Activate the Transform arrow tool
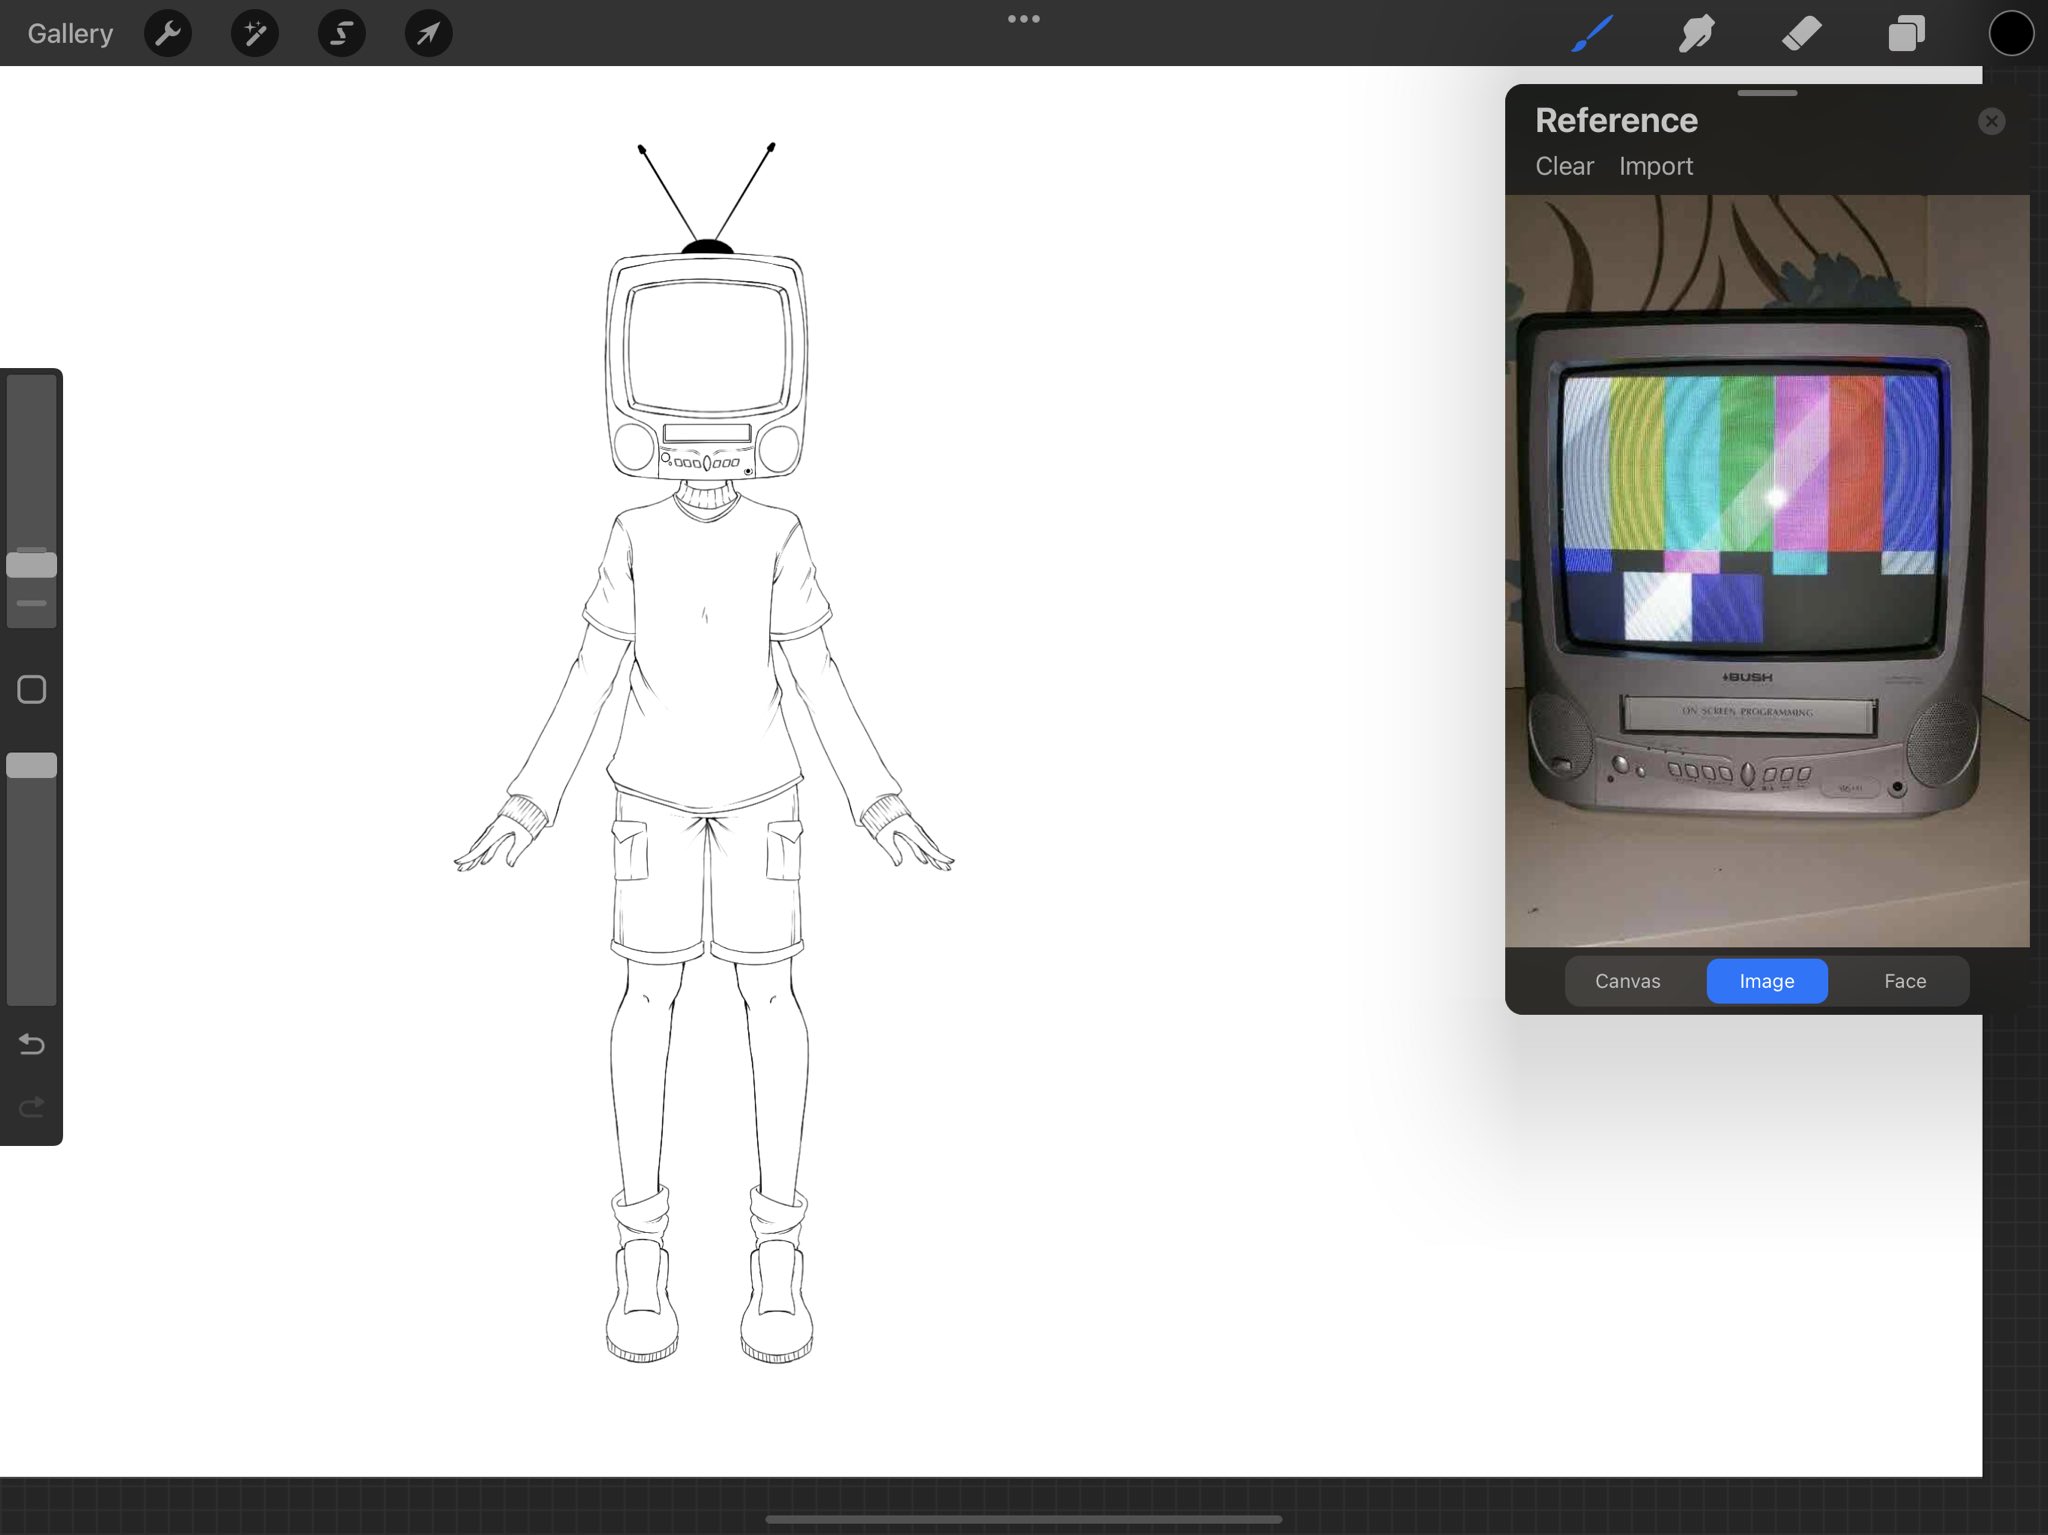 [428, 34]
